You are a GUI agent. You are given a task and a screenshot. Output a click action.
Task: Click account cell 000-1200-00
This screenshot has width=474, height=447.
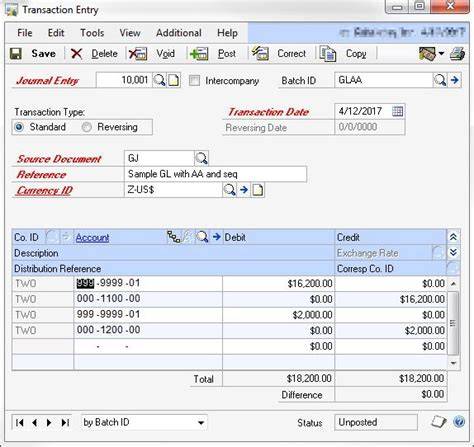tap(148, 330)
